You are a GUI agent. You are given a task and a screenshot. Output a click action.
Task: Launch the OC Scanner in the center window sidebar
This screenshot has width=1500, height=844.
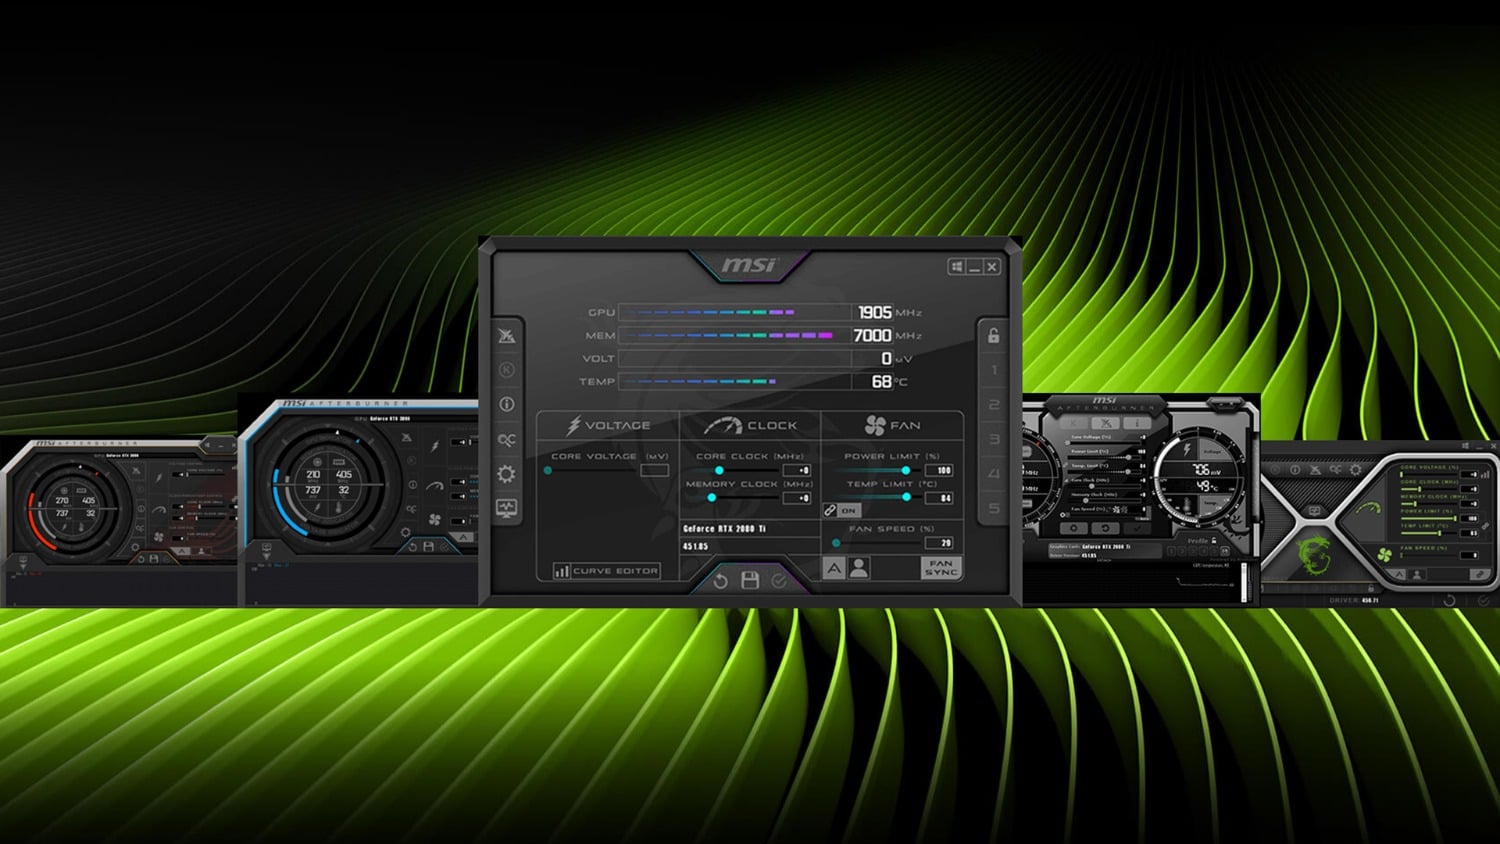point(507,439)
